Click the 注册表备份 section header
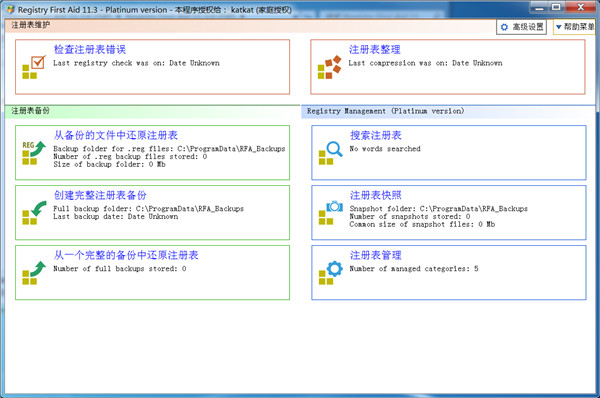This screenshot has height=398, width=600. pos(31,111)
